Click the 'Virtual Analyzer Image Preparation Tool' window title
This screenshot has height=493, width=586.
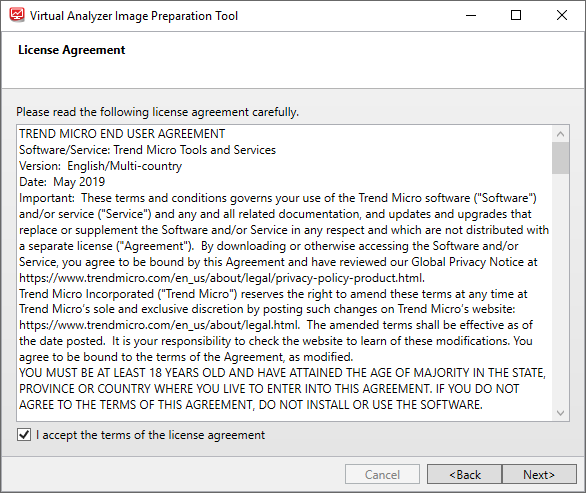(134, 16)
